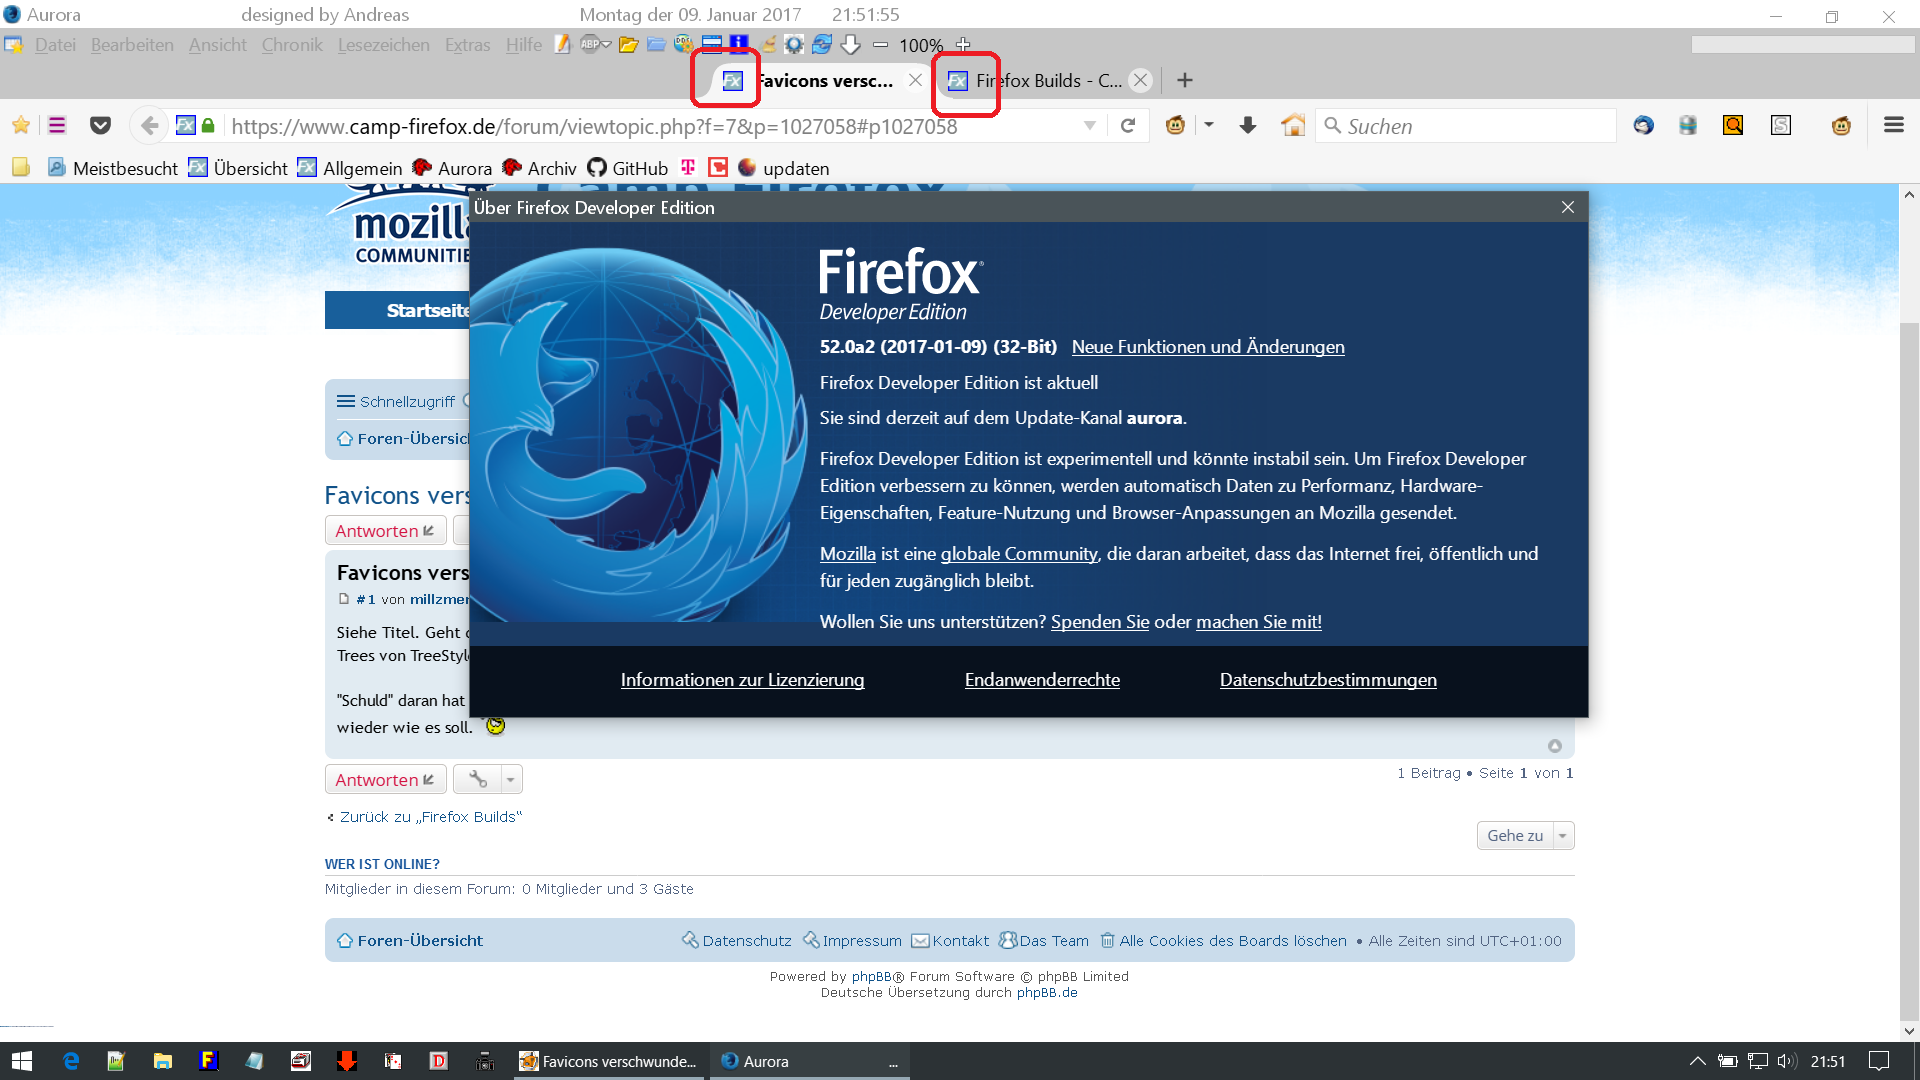Image resolution: width=1920 pixels, height=1080 pixels.
Task: Click the Datenschutzbestimmungen link
Action: [1327, 680]
